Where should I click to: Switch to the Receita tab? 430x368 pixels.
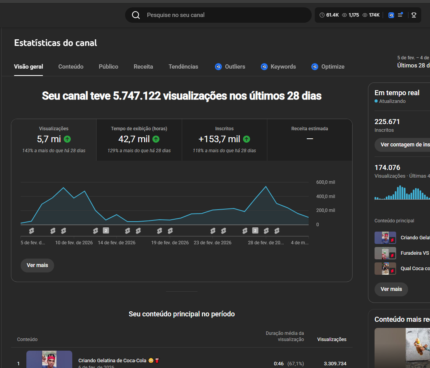pos(143,67)
